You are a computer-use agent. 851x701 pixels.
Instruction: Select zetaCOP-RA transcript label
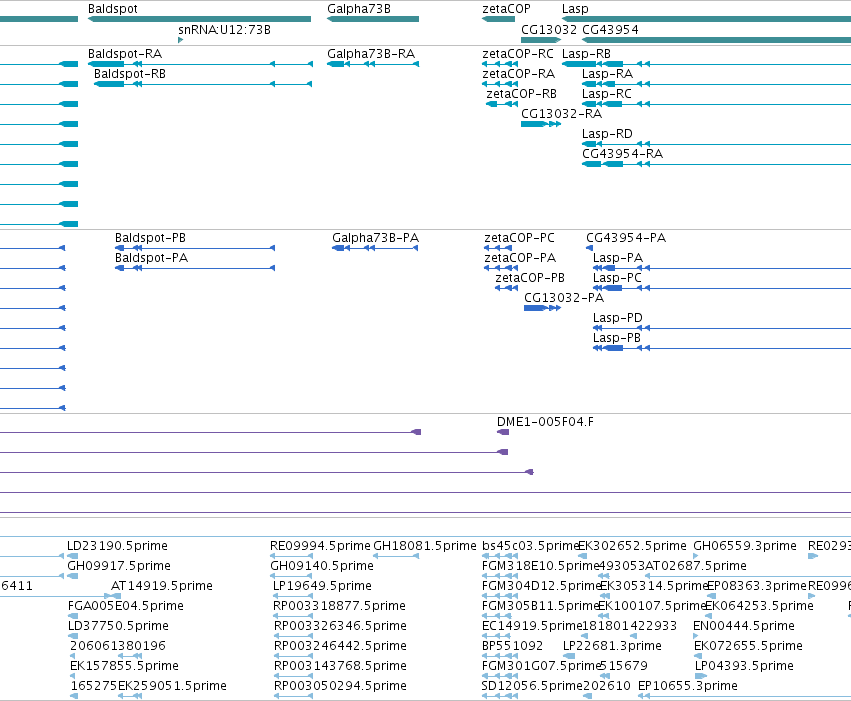coord(518,74)
